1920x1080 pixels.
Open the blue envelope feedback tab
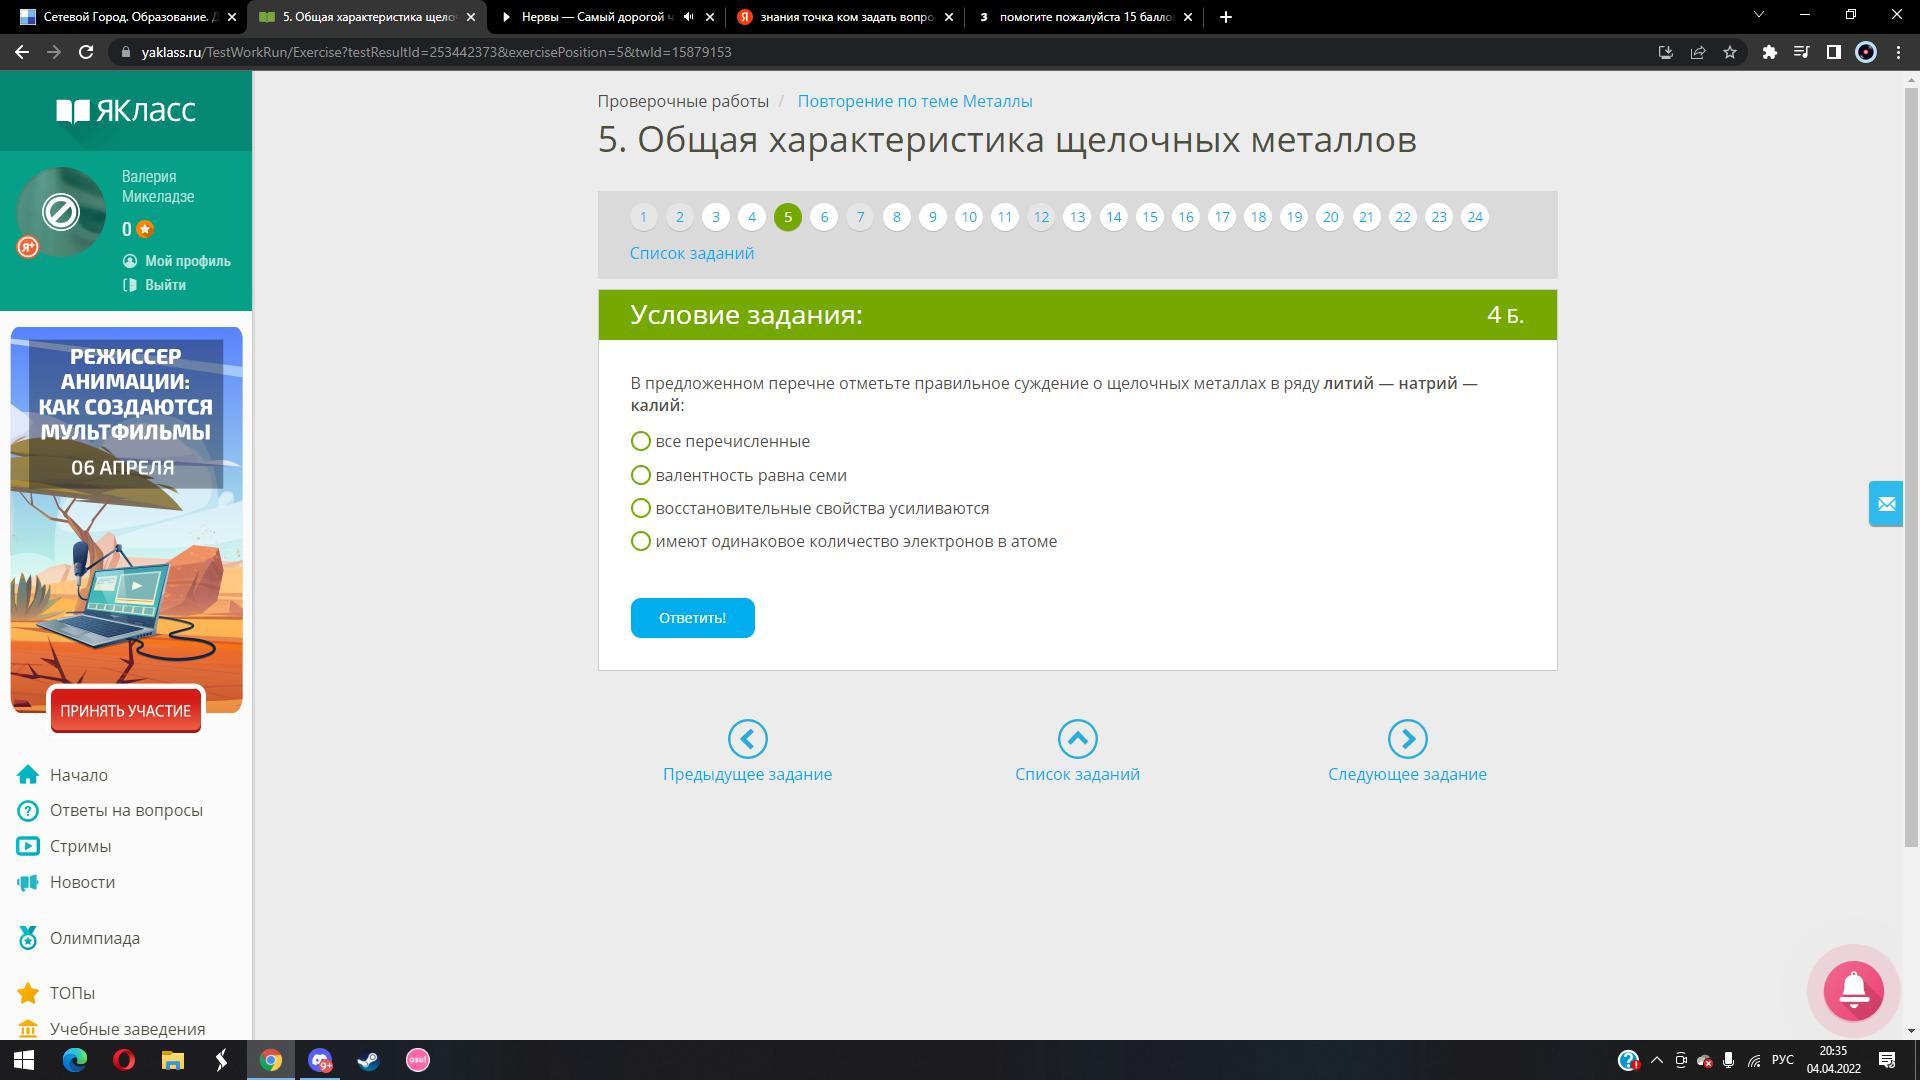coord(1886,504)
